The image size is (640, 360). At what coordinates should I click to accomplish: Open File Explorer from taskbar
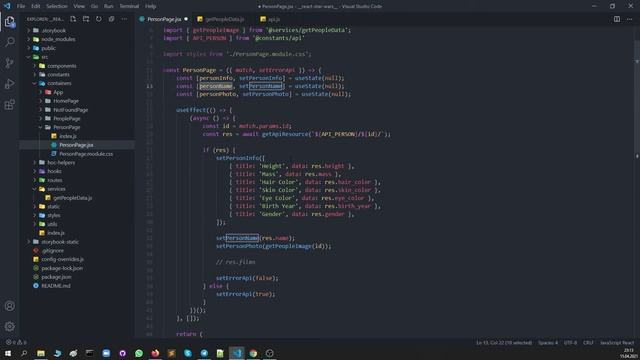coord(41,353)
